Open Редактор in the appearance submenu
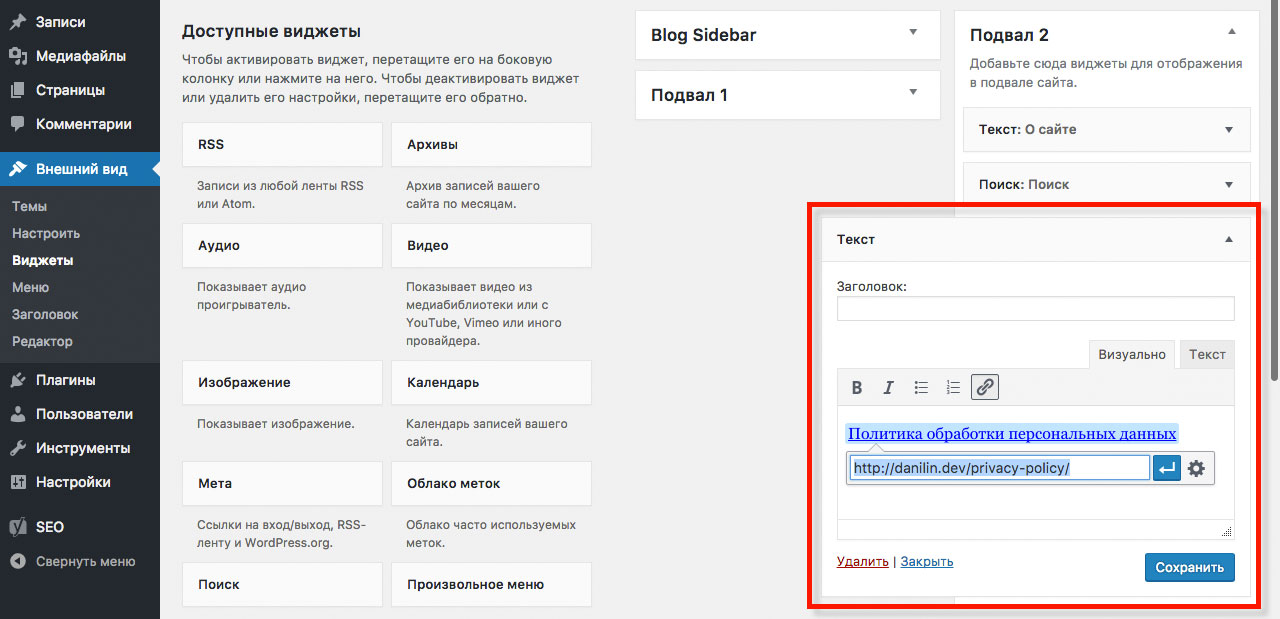 click(x=42, y=341)
